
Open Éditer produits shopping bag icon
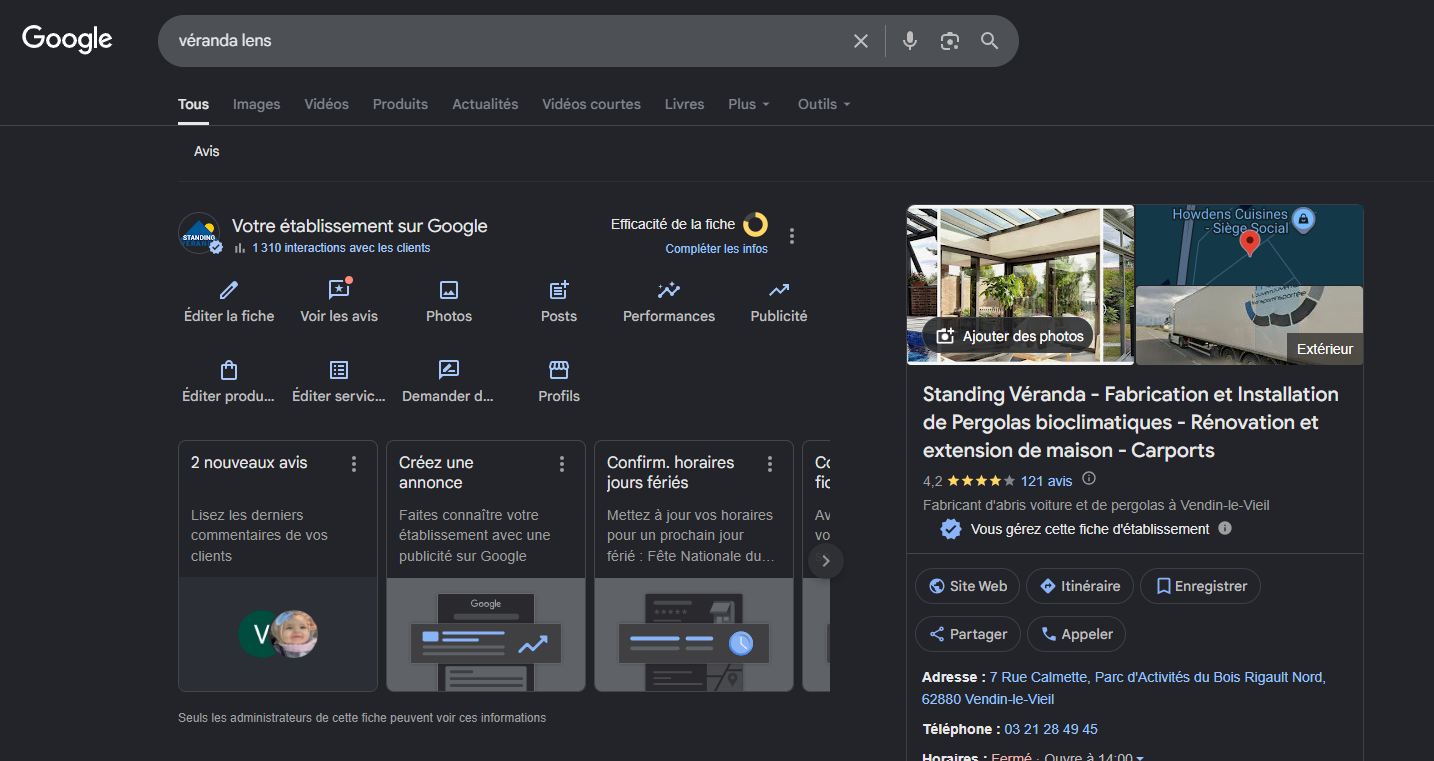(x=229, y=370)
